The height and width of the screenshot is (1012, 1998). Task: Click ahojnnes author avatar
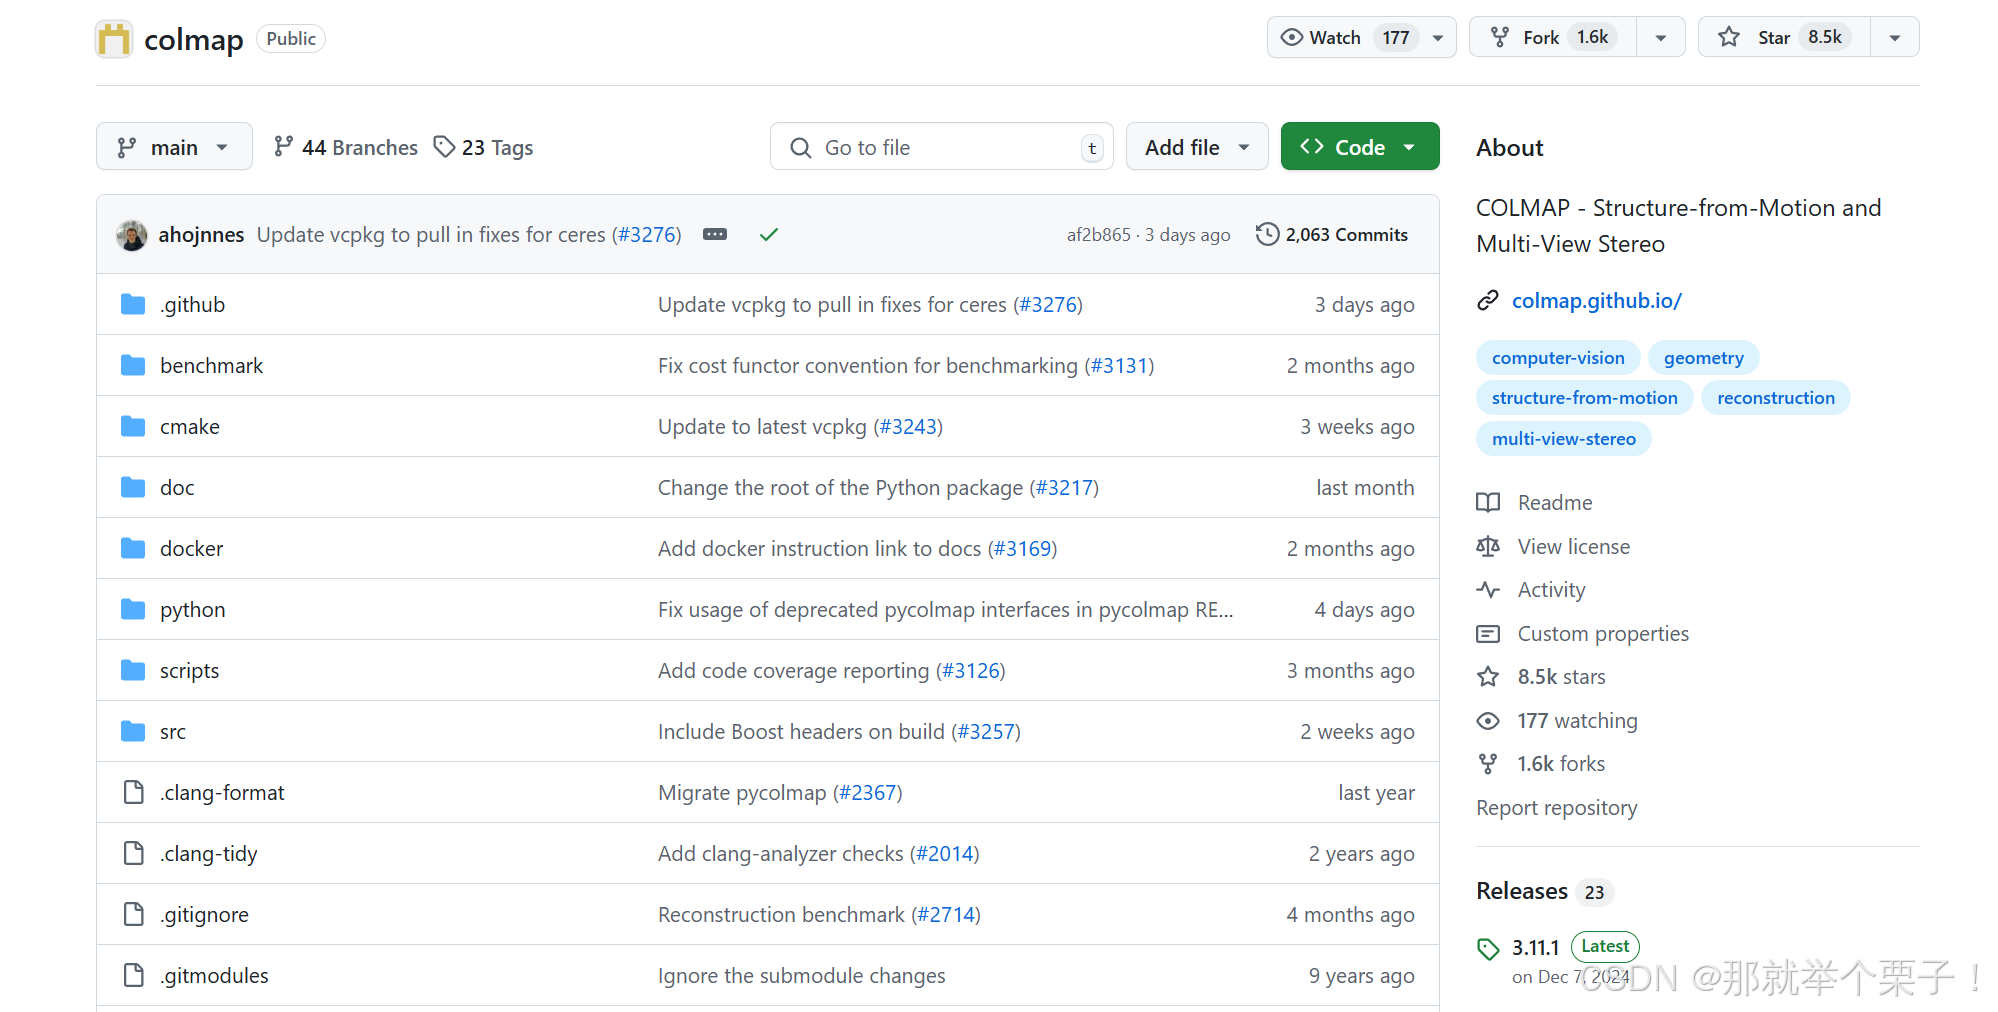pos(132,235)
